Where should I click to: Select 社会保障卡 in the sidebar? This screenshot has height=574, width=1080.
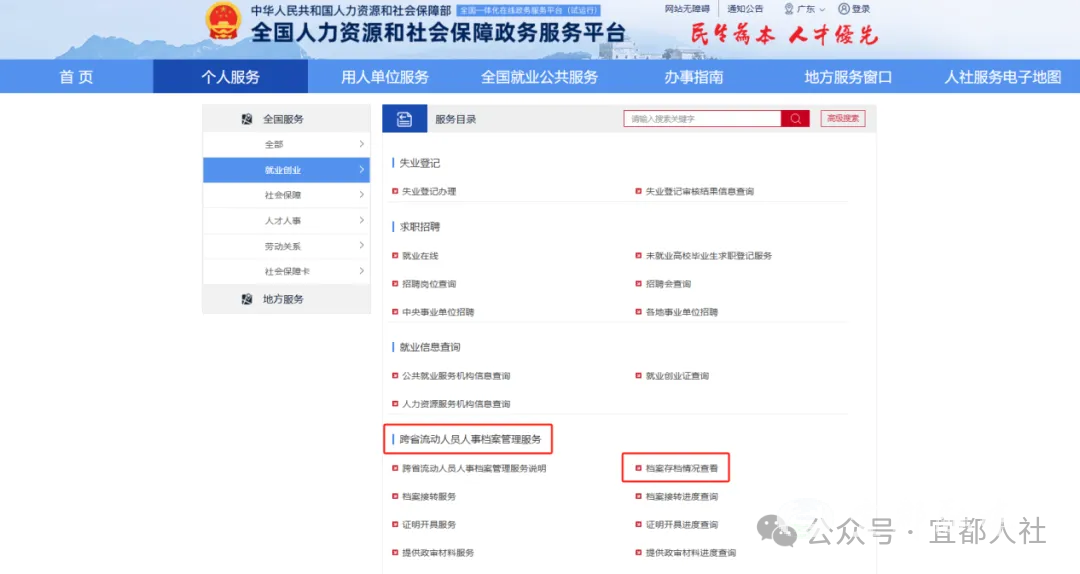coord(287,271)
